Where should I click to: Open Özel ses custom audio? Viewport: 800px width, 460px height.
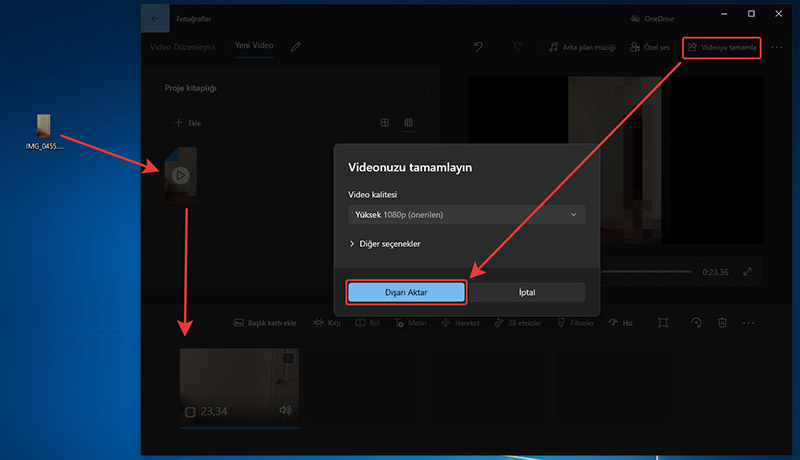(649, 47)
